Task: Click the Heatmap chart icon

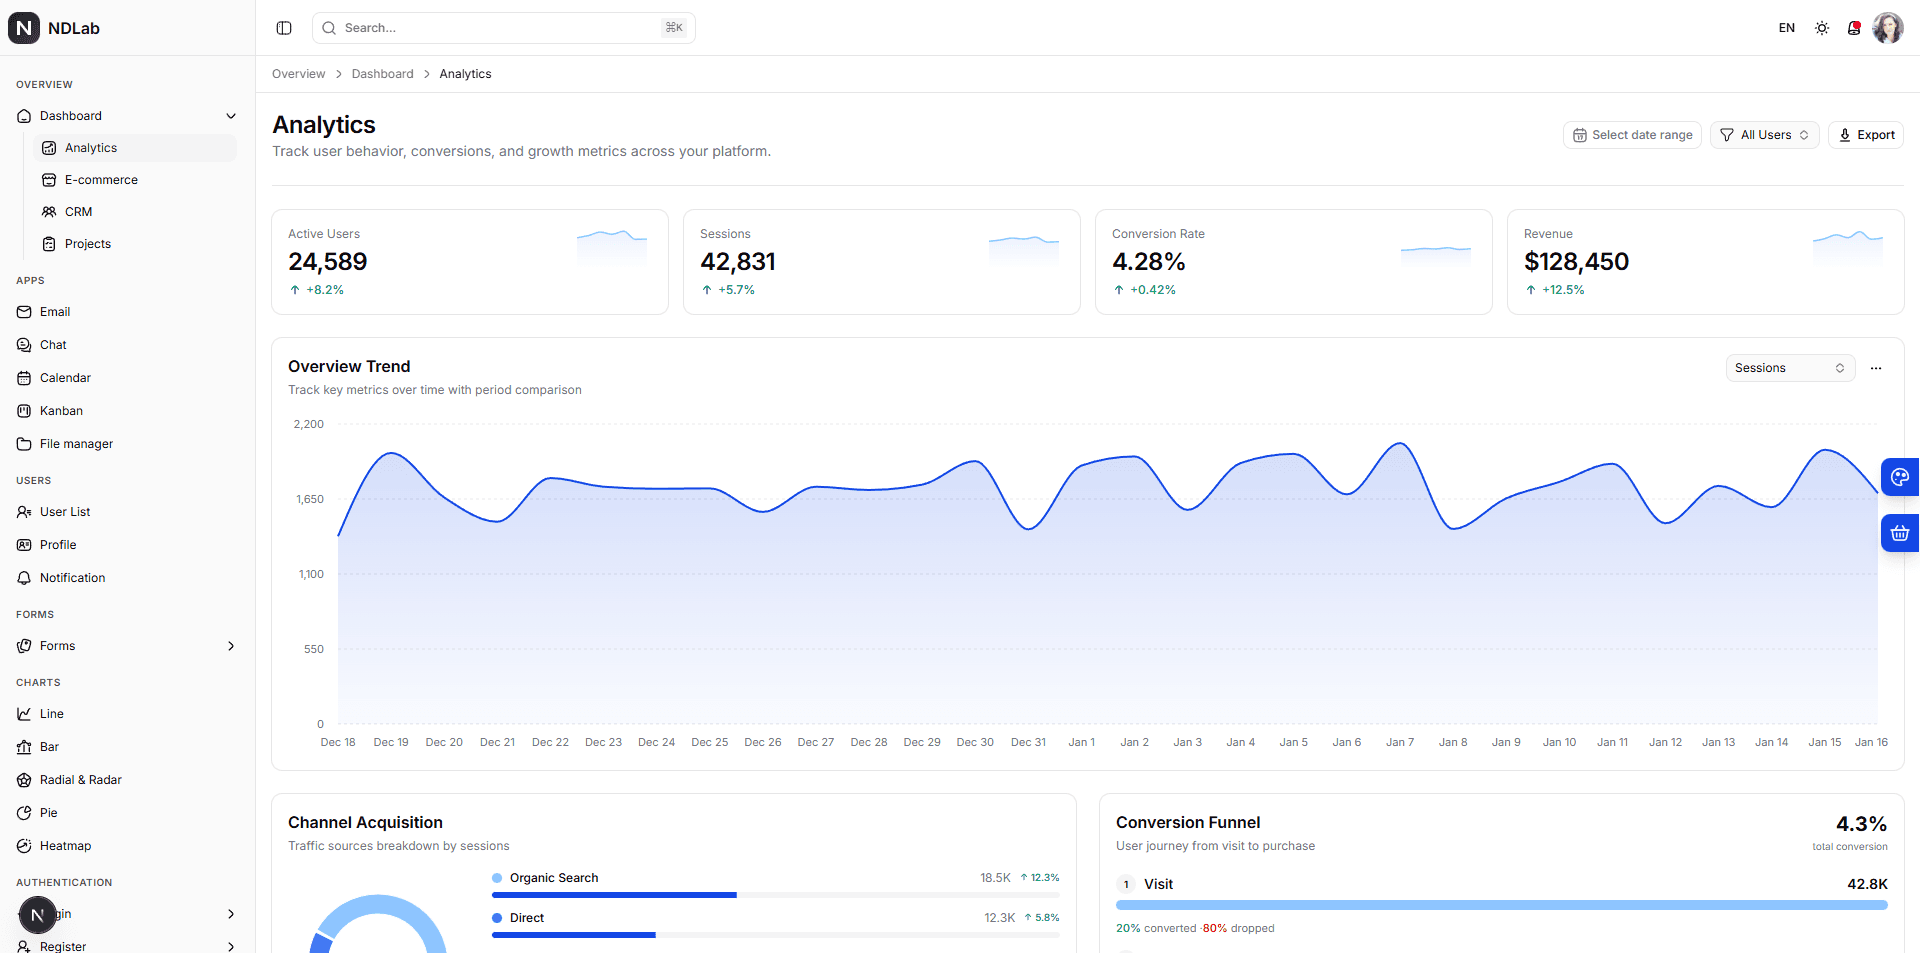Action: pos(24,846)
